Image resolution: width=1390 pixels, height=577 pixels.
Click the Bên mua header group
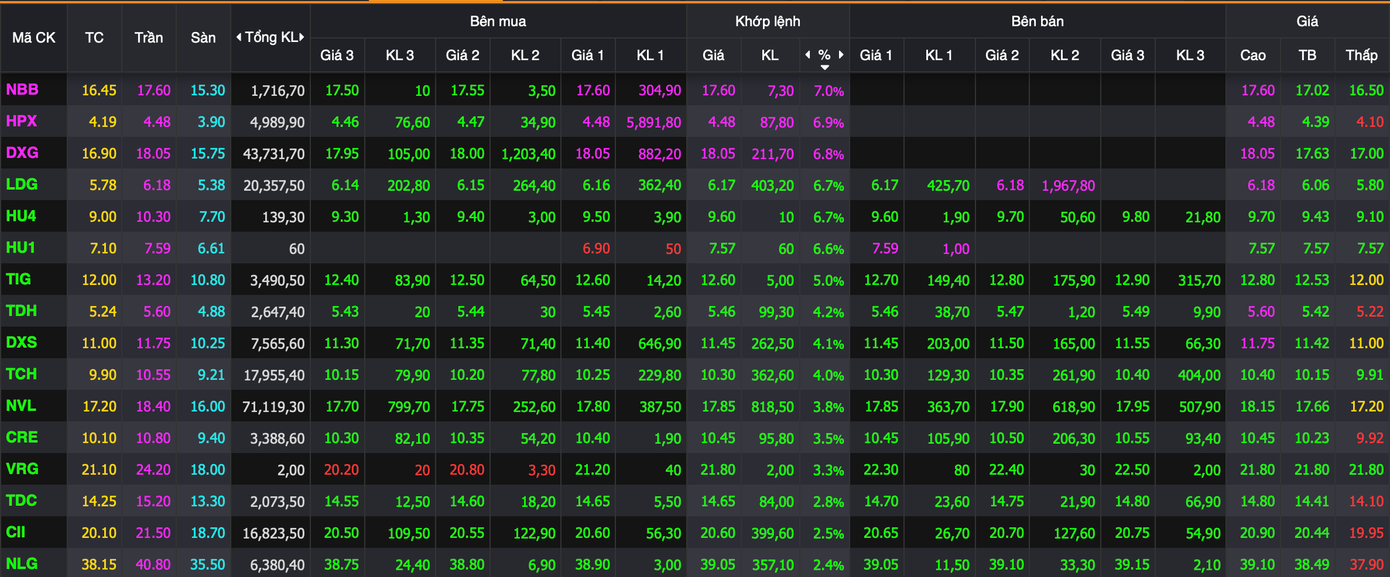click(498, 21)
